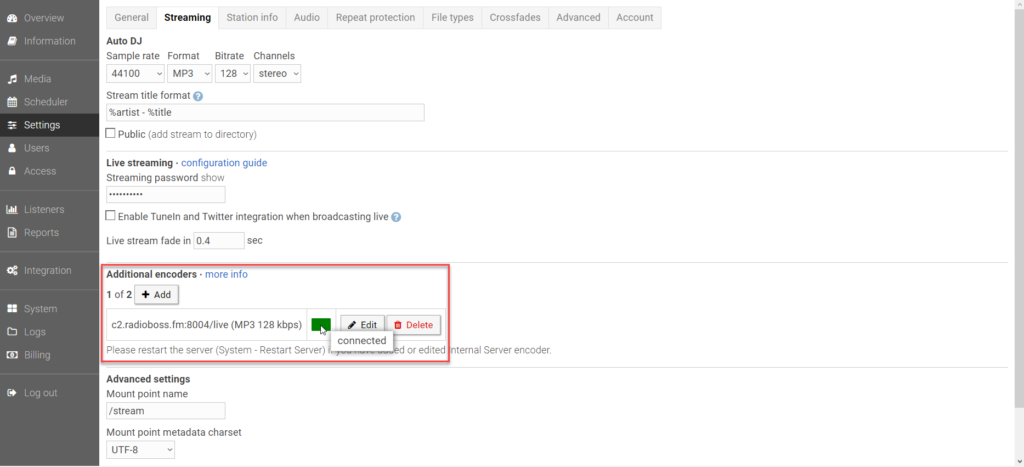The image size is (1024, 467).
Task: Open the live streaming configuration guide link
Action: (224, 162)
